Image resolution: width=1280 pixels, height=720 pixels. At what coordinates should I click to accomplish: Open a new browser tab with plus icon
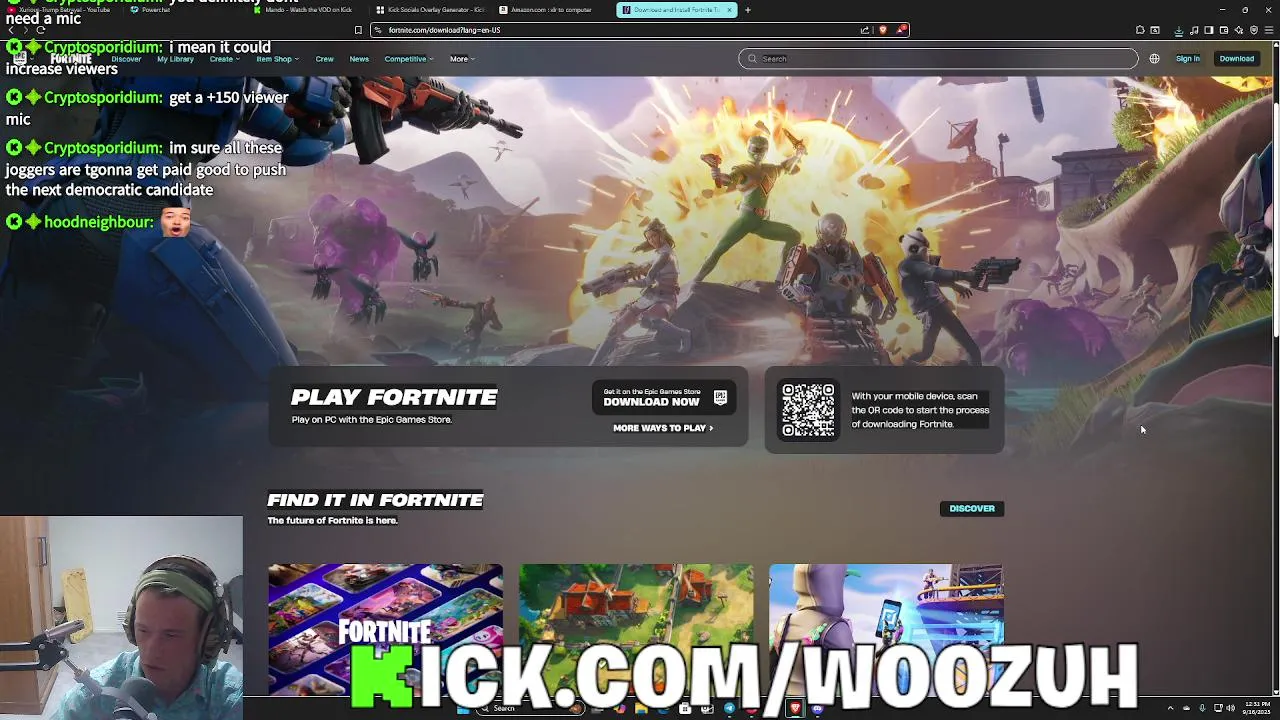(x=748, y=10)
